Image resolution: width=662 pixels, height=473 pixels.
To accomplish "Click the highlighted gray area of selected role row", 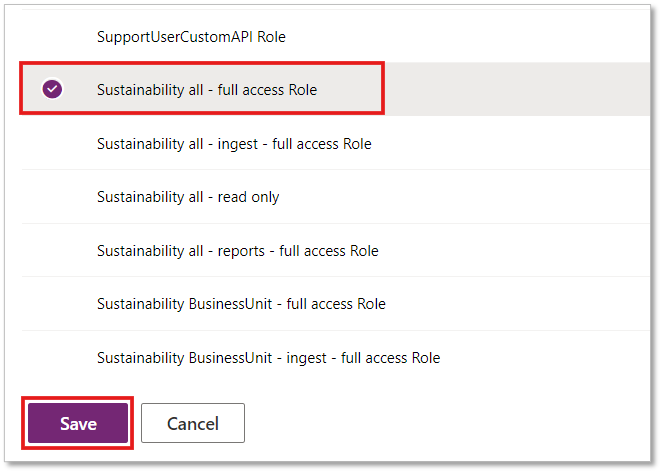I will click(x=517, y=89).
